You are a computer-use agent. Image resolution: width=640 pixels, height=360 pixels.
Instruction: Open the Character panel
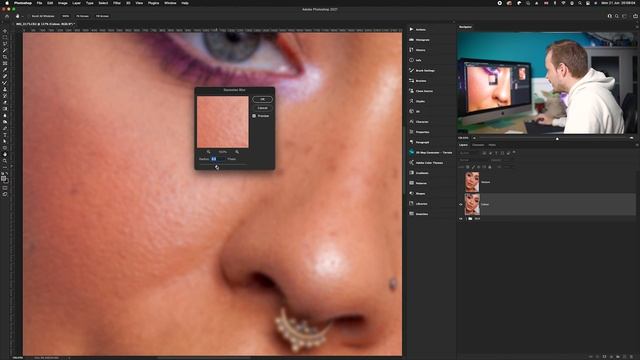pos(419,122)
